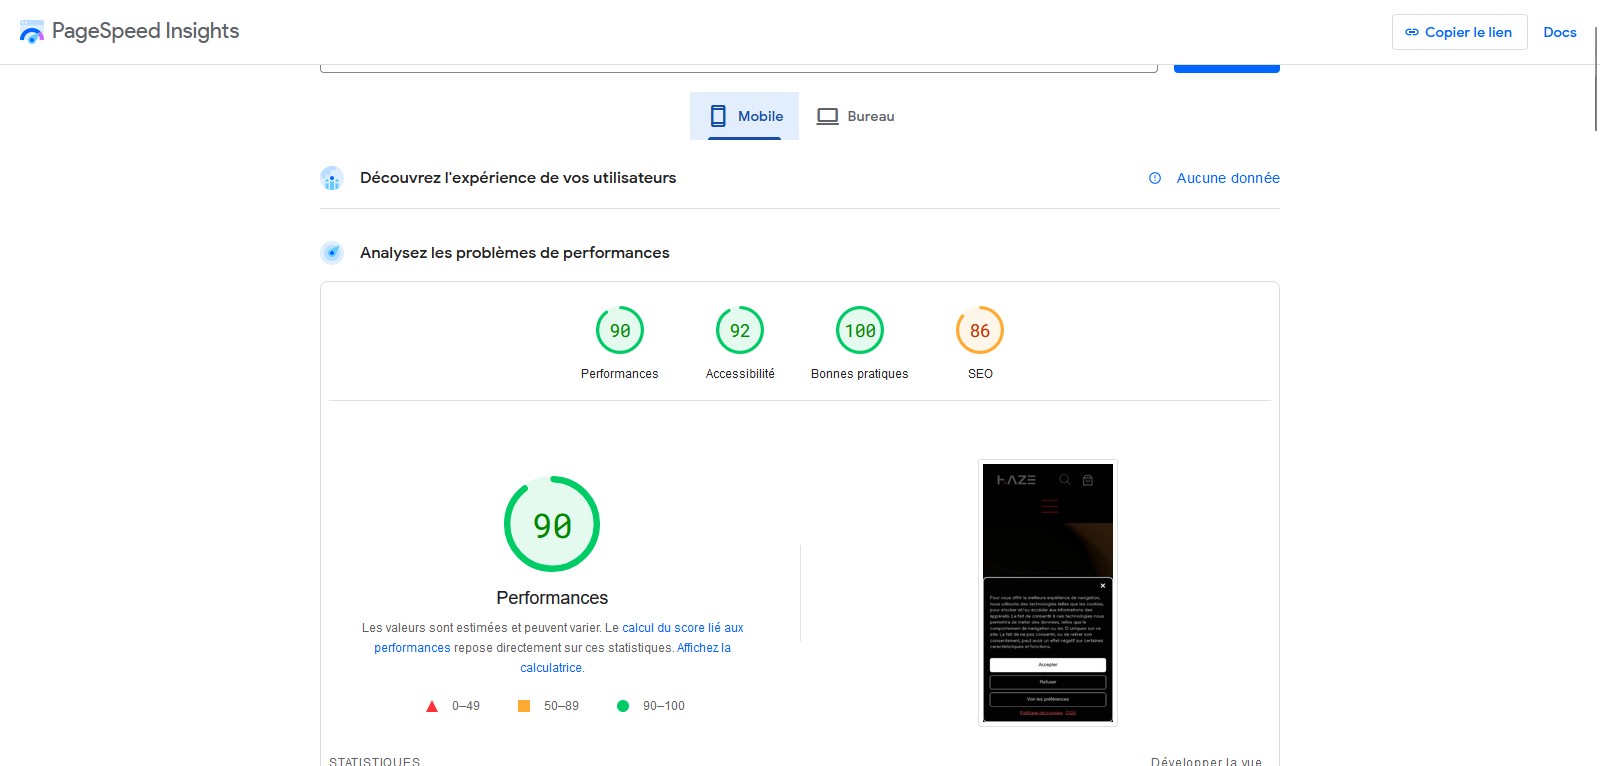Click the 50–89 legend text
1600x766 pixels.
(x=561, y=706)
